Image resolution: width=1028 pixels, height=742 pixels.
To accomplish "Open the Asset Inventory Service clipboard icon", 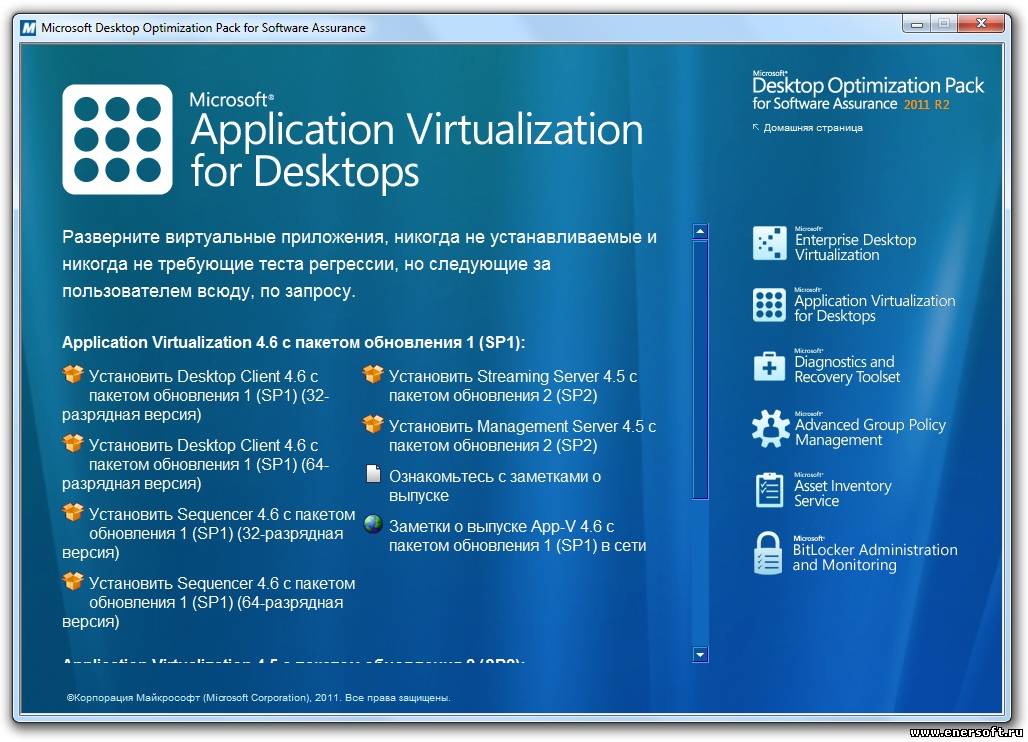I will [x=769, y=491].
